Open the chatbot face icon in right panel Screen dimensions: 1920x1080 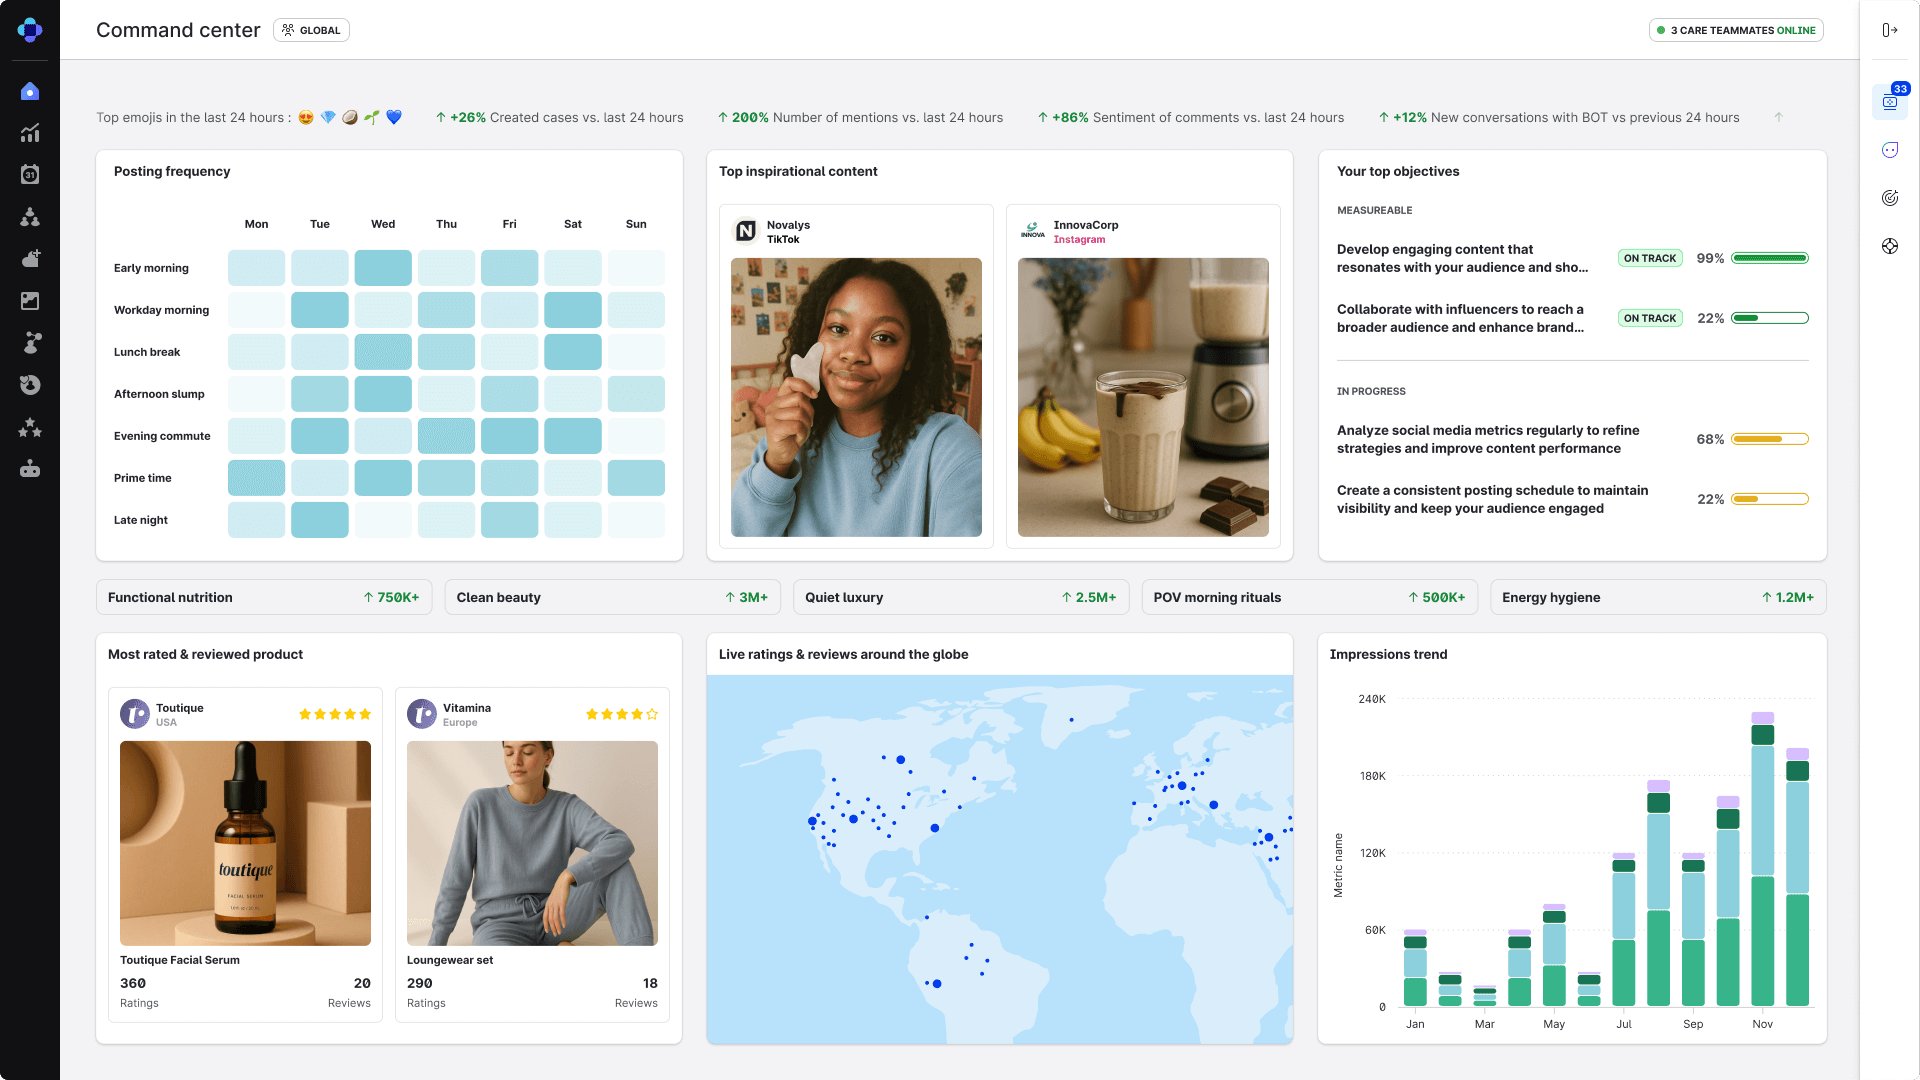point(1890,150)
